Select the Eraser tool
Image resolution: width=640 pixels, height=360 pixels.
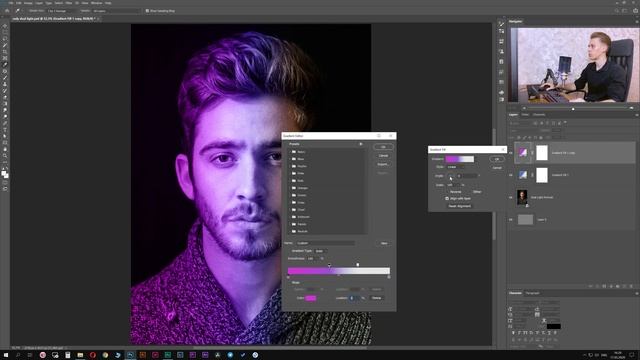click(5, 98)
